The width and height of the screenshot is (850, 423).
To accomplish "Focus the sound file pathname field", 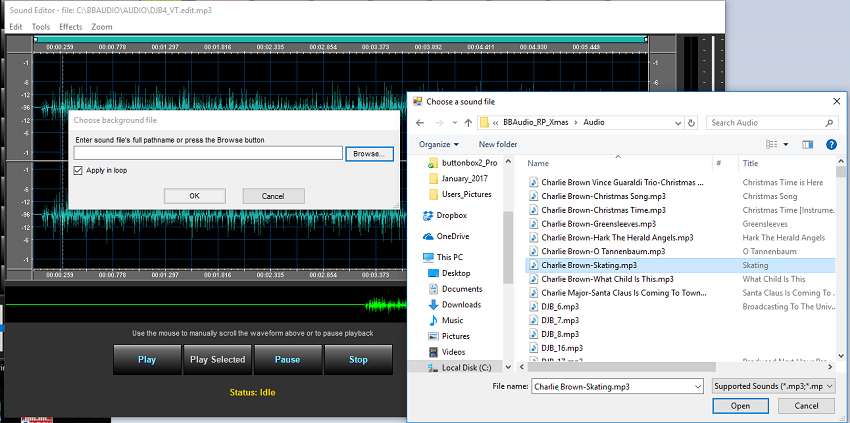I will point(208,153).
